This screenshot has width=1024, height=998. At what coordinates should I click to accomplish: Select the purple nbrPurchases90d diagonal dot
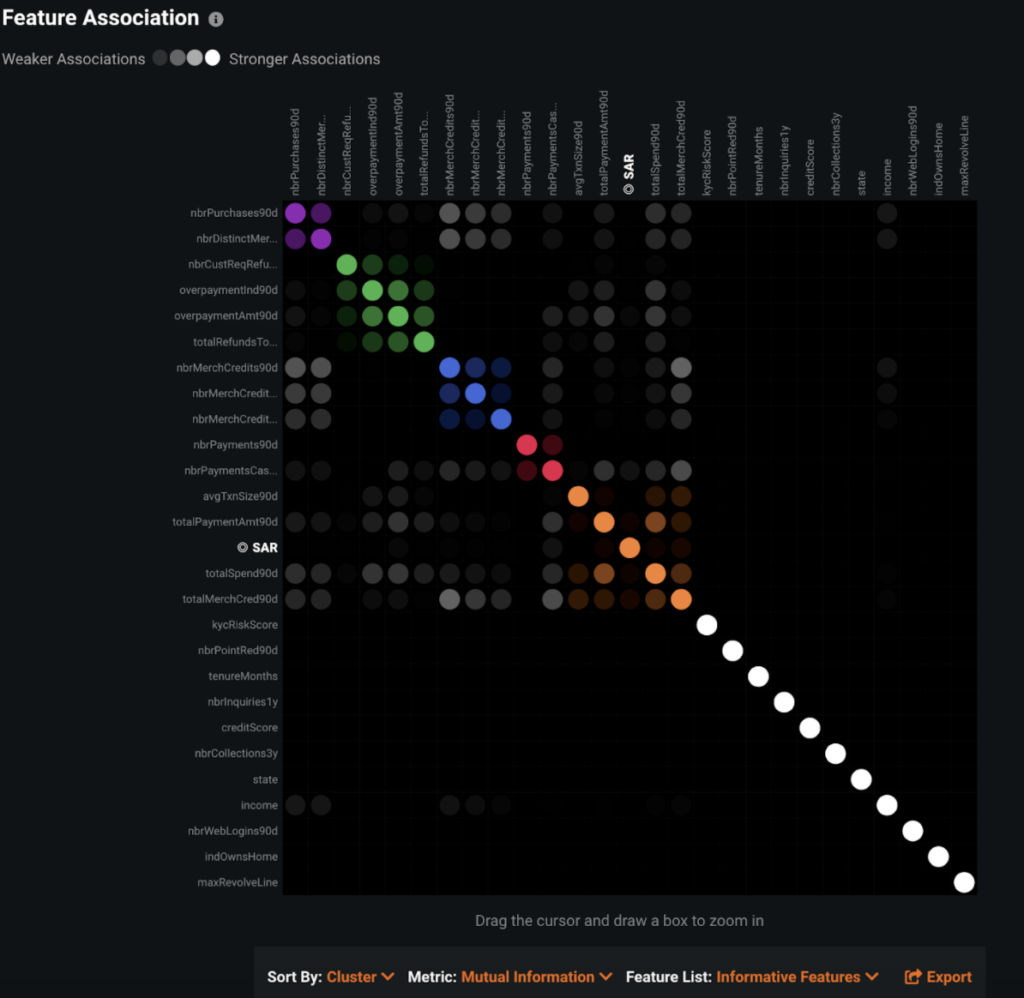pyautogui.click(x=295, y=213)
